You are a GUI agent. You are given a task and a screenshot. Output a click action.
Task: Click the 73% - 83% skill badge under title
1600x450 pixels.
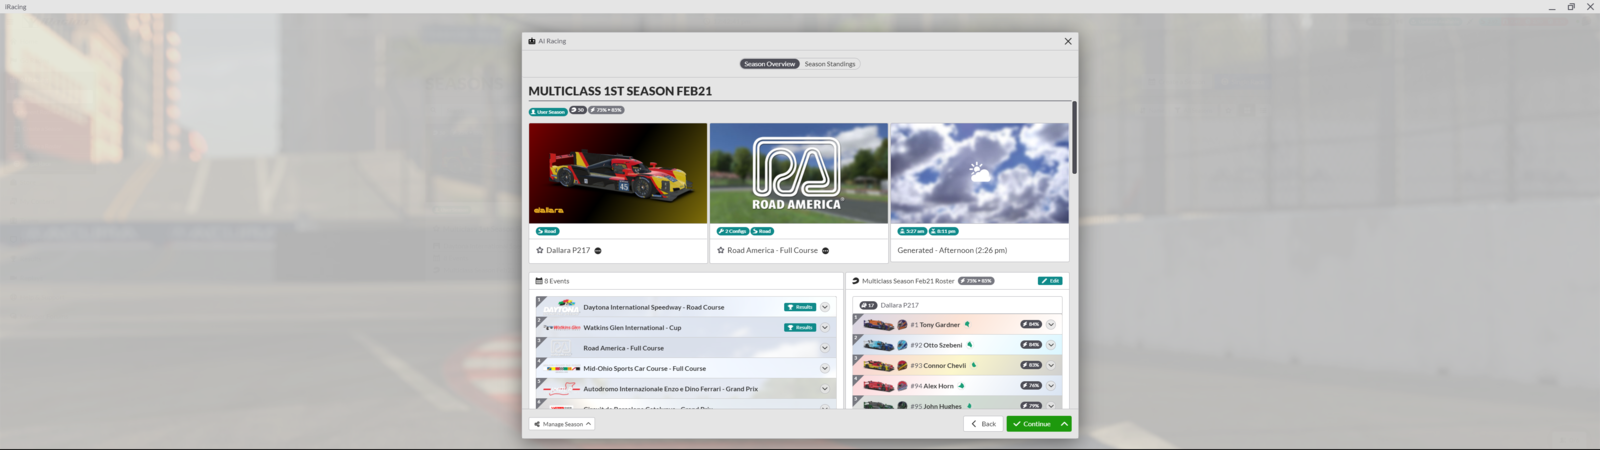(606, 110)
